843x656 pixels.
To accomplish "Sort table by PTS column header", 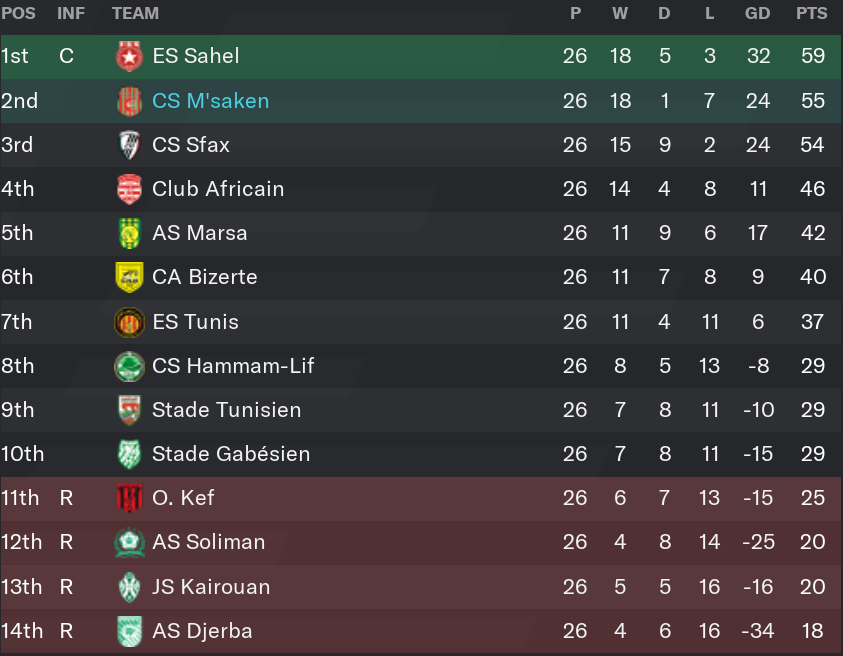I will point(811,13).
